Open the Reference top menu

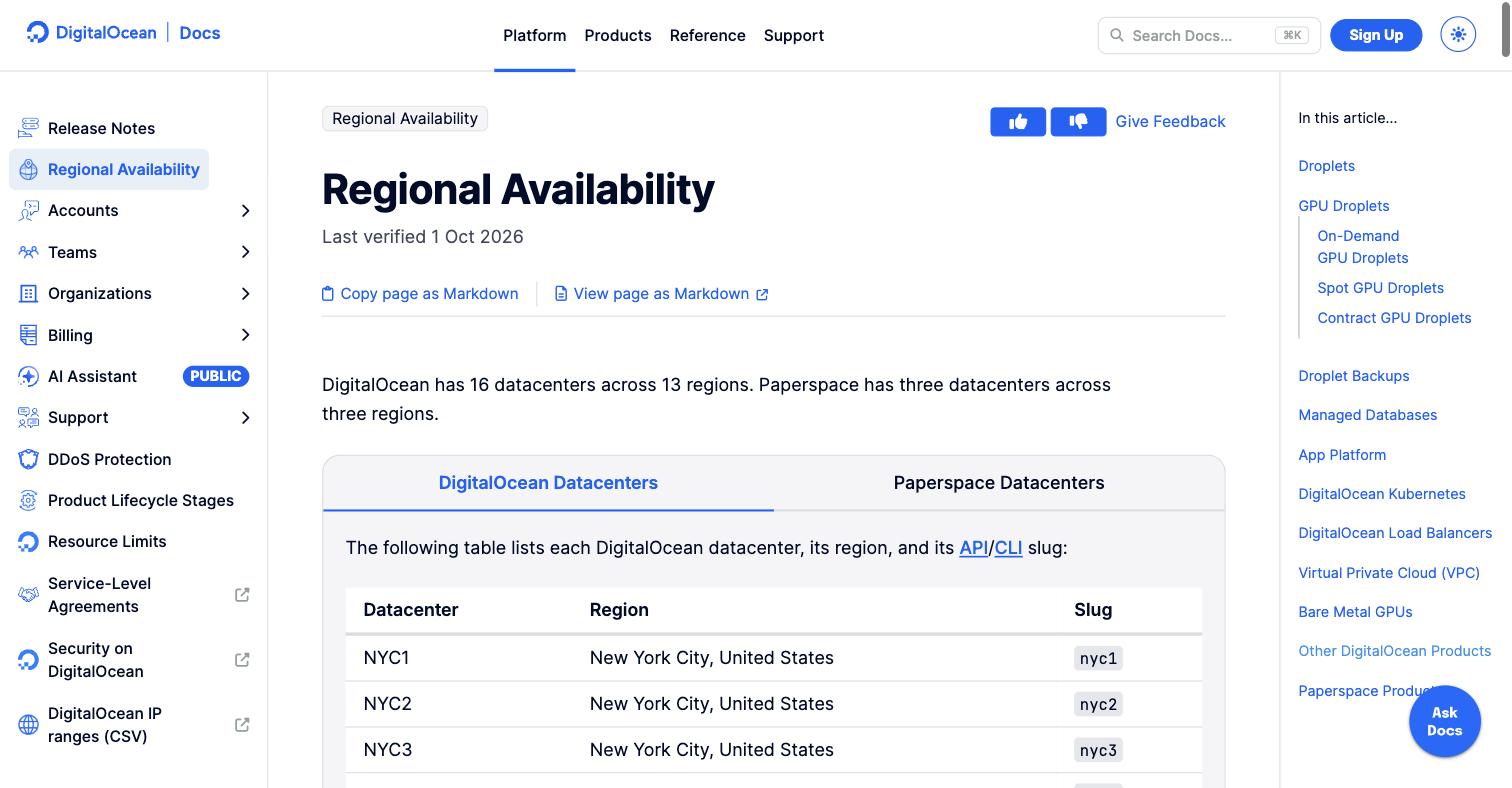pos(708,35)
